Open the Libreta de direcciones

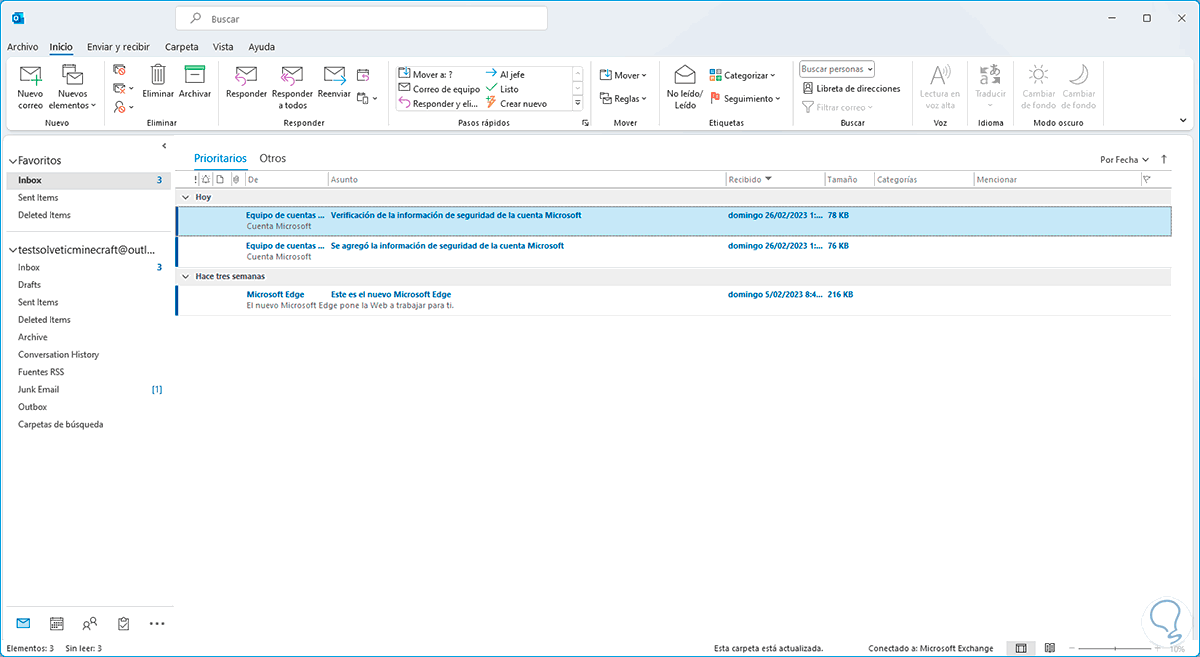(x=852, y=89)
